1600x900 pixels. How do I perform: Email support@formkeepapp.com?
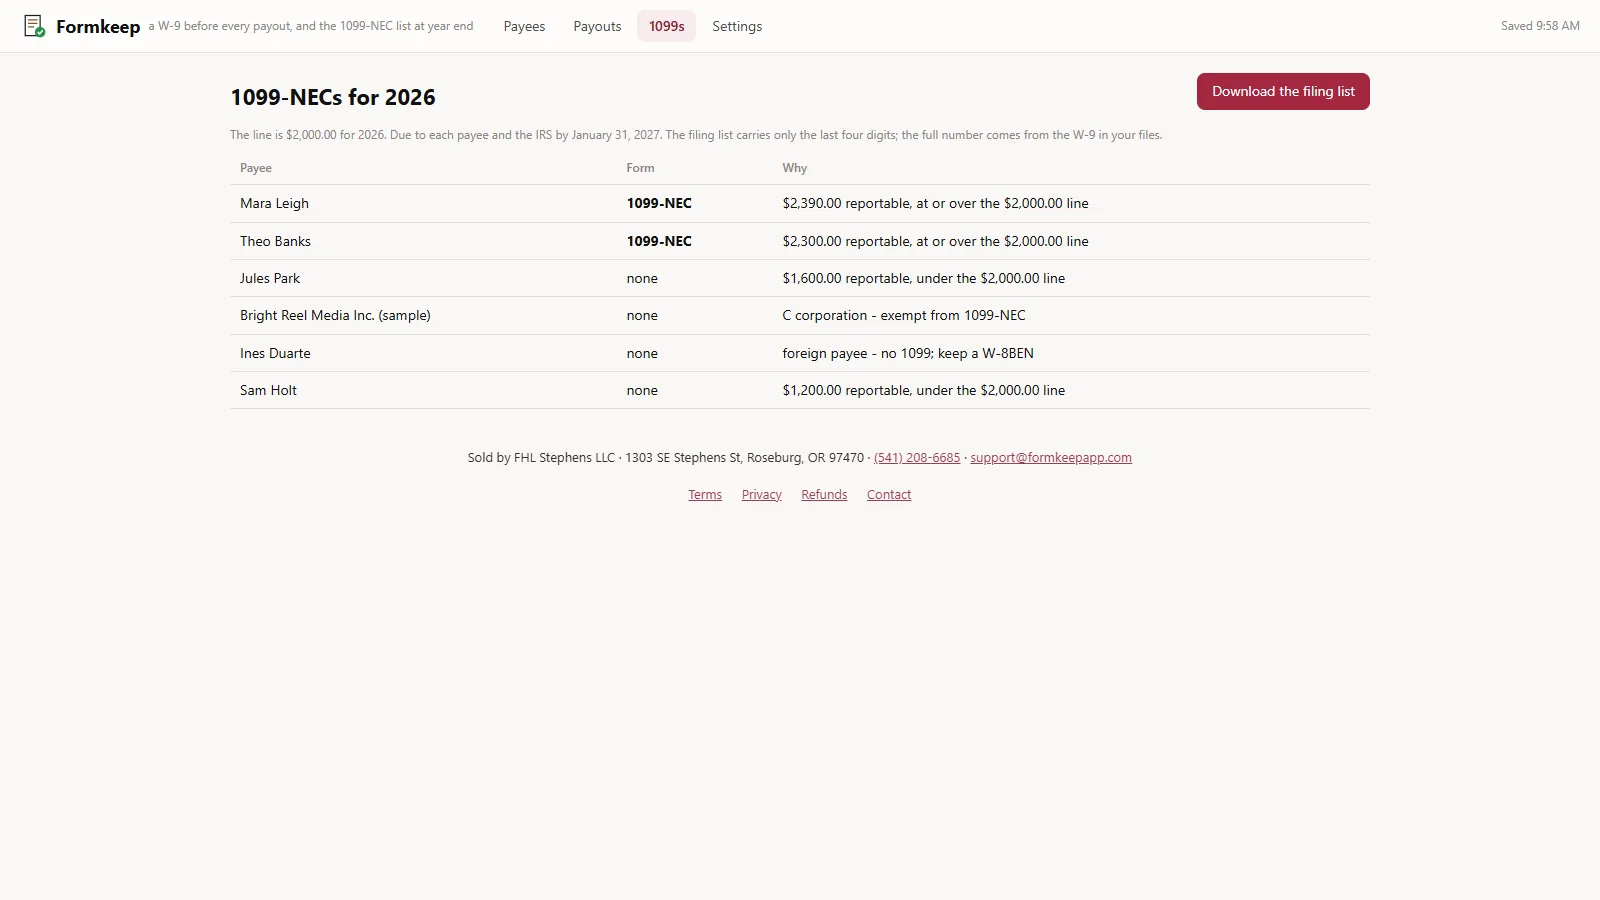(x=1051, y=458)
